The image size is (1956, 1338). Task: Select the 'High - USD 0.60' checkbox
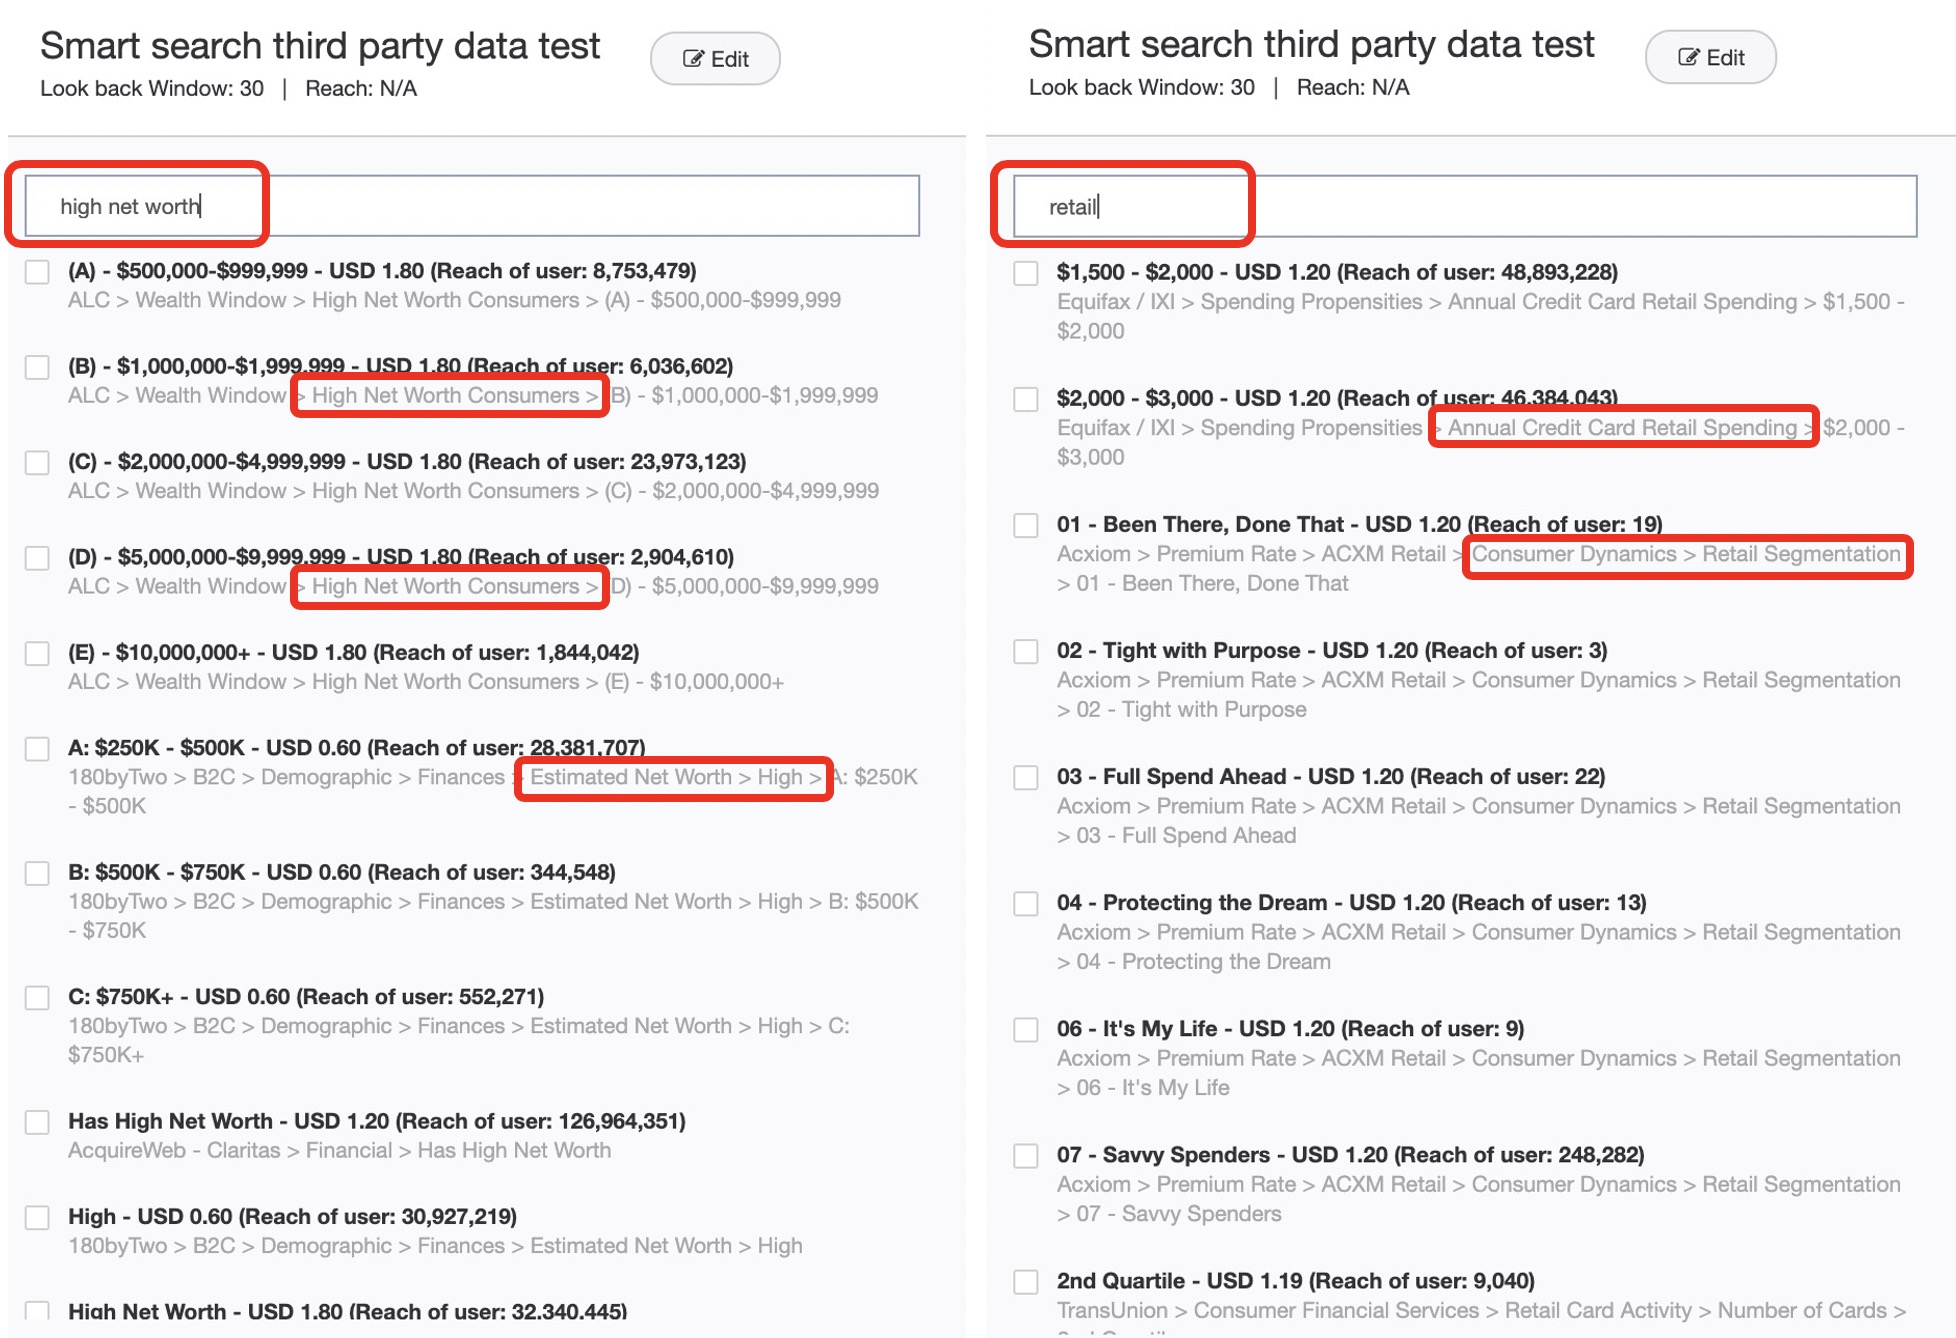point(38,1218)
